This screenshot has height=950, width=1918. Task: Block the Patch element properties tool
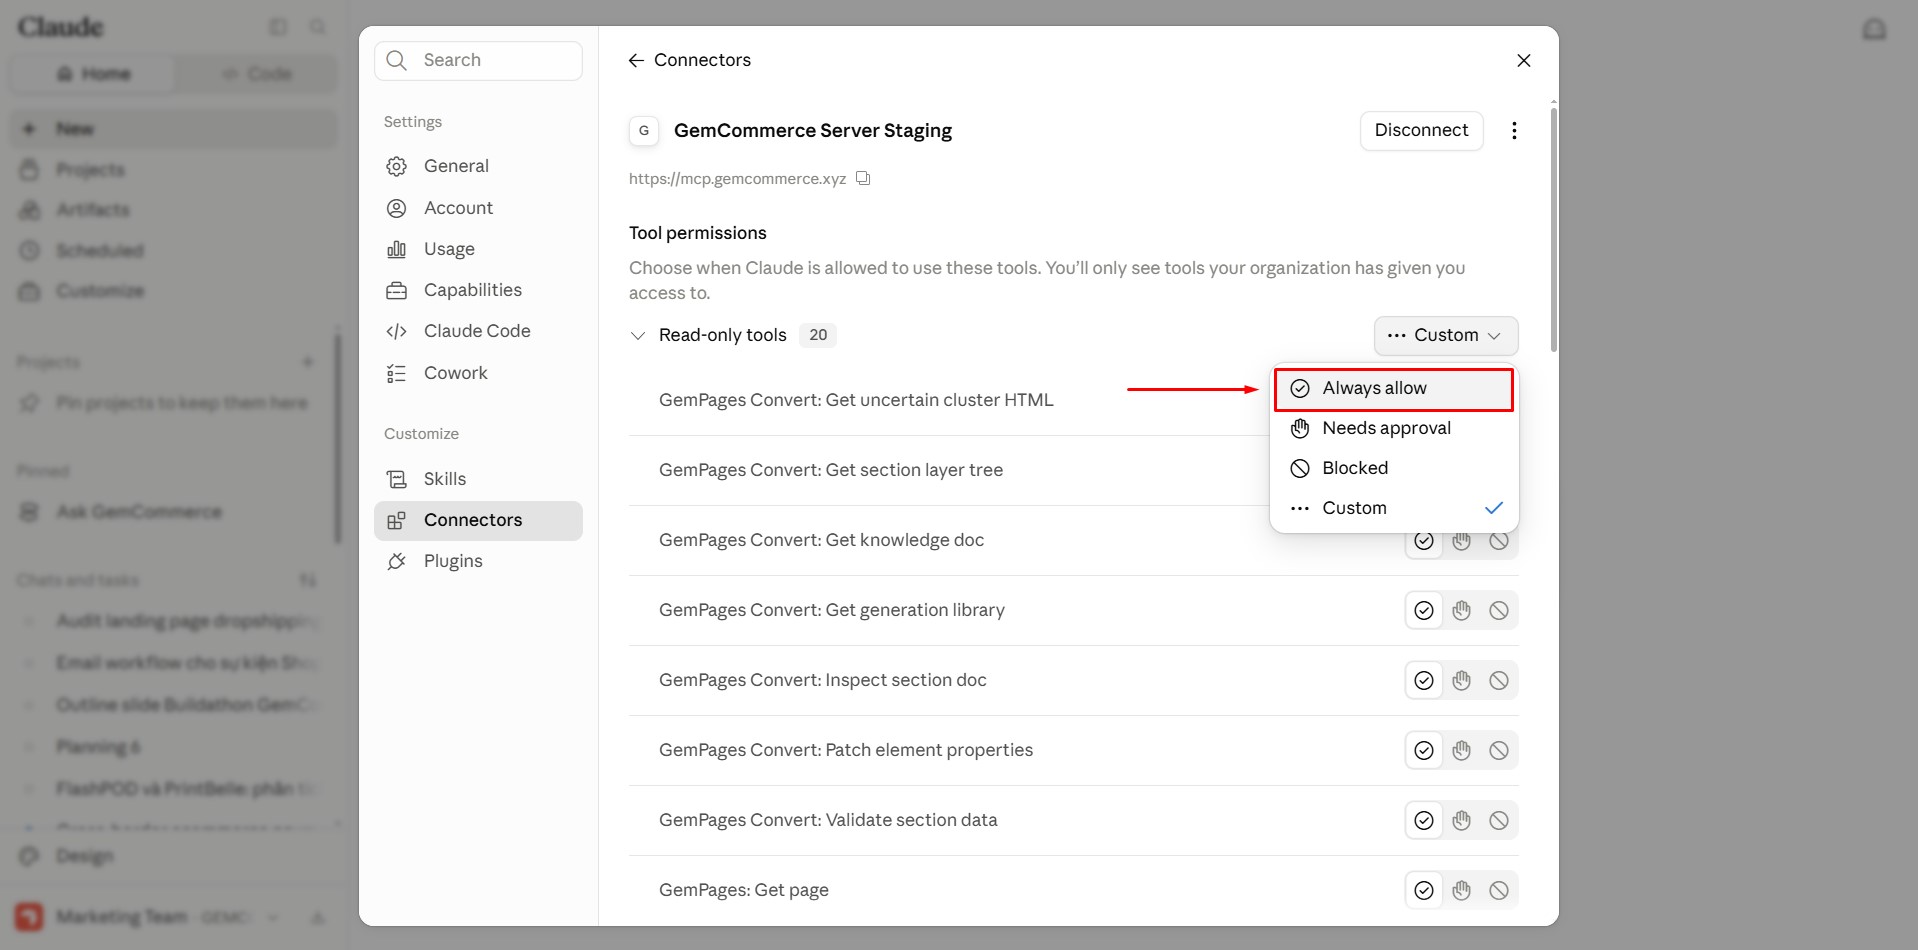[x=1499, y=751]
